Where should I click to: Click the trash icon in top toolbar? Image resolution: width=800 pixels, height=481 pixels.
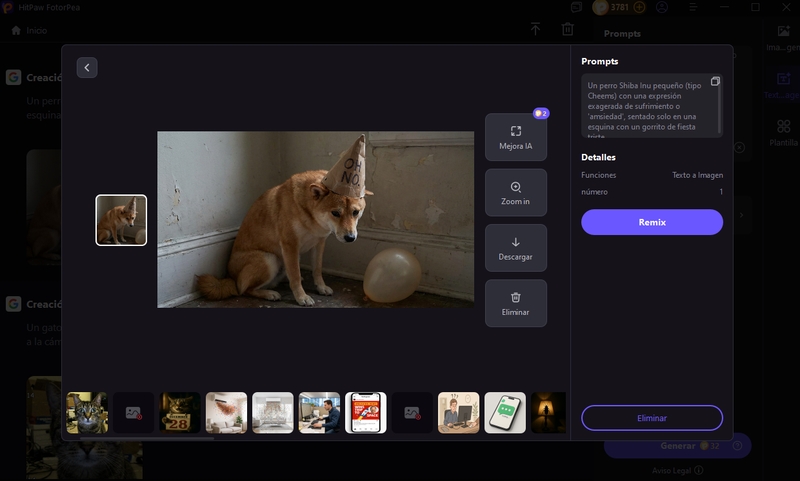[x=568, y=30]
